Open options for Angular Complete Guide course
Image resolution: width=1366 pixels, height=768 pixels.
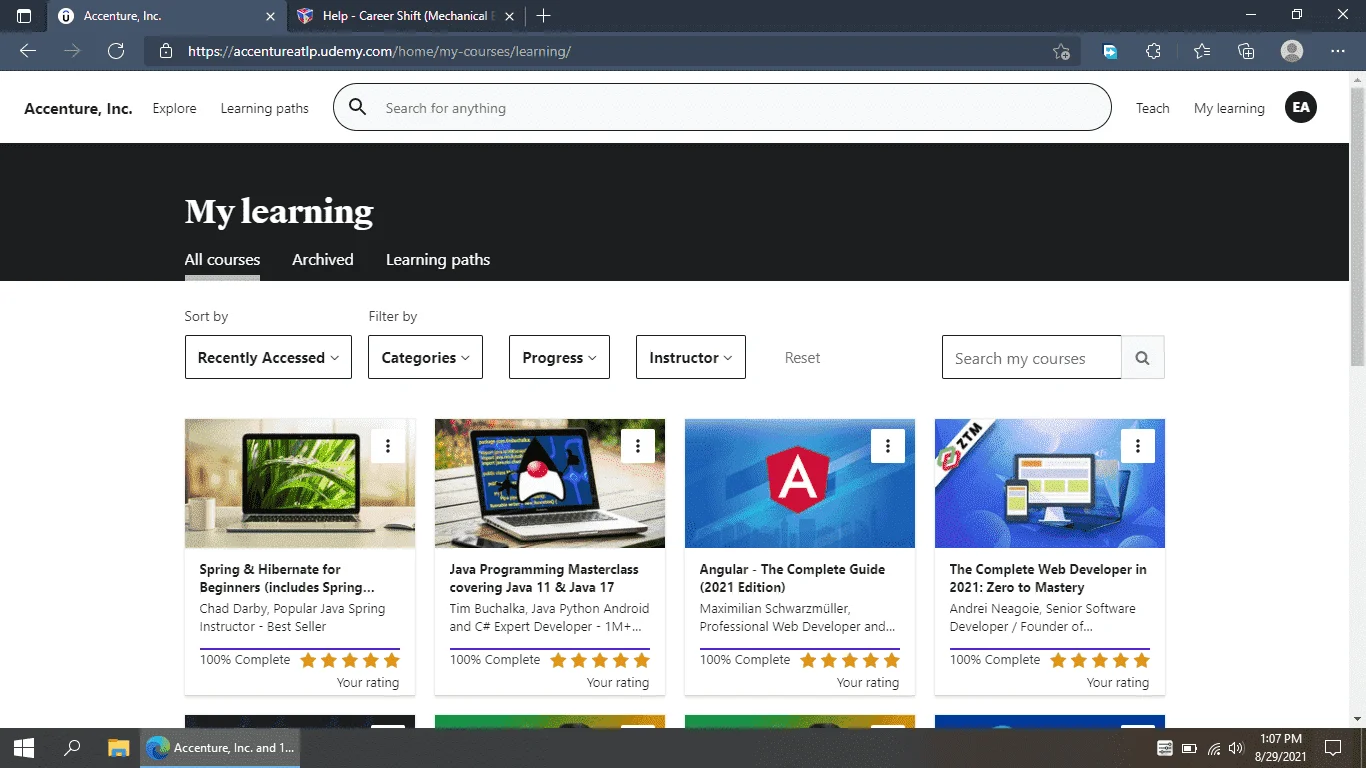888,446
